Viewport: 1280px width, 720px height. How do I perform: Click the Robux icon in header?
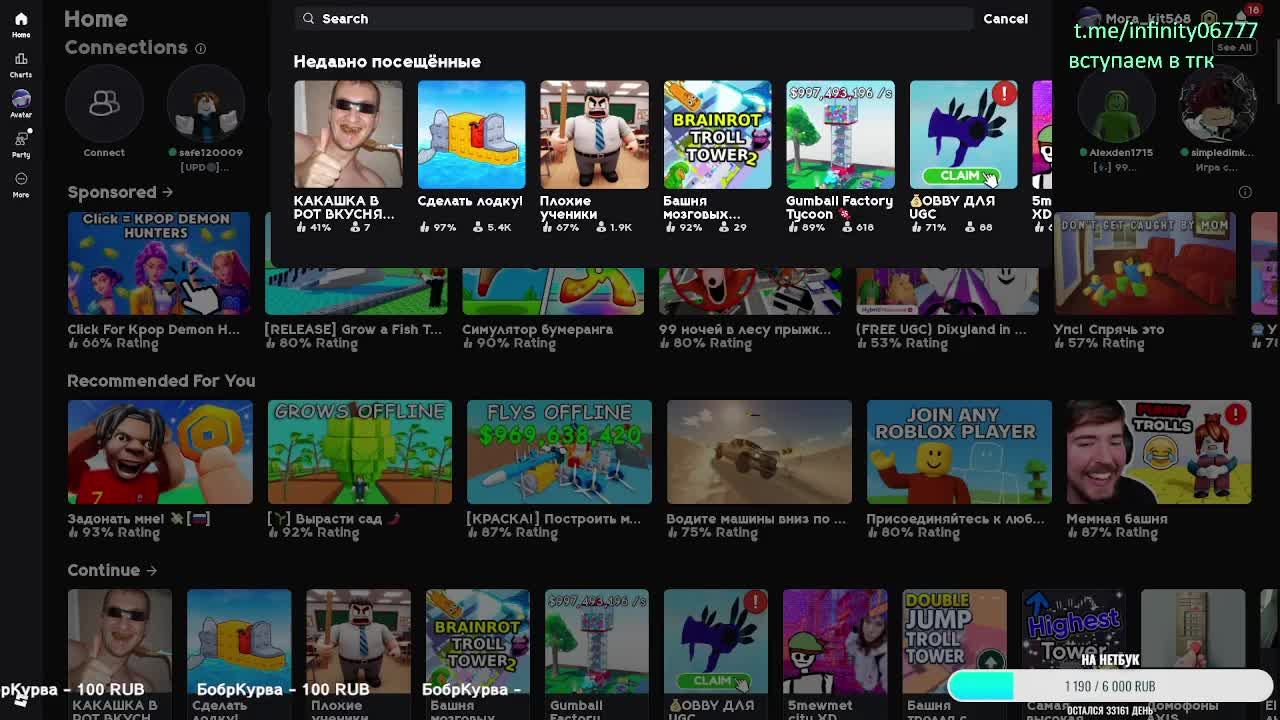pos(1209,18)
